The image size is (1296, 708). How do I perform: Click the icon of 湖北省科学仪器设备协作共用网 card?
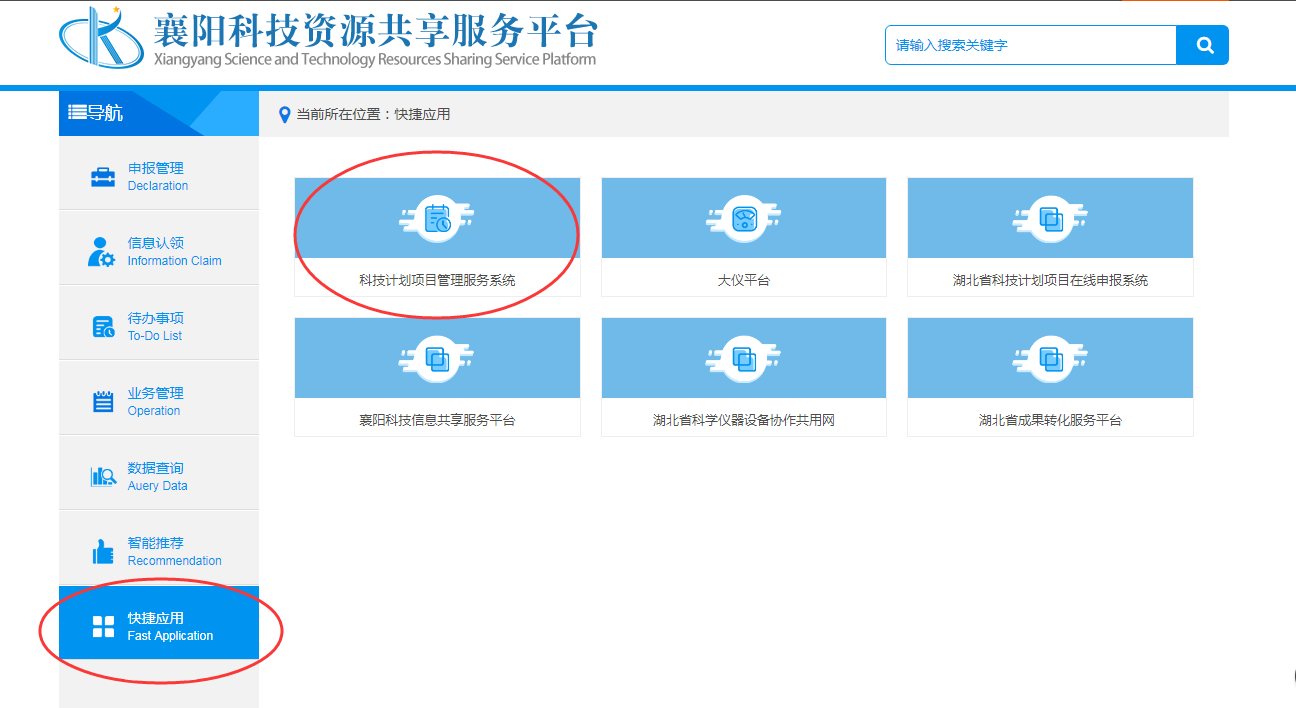[x=744, y=359]
